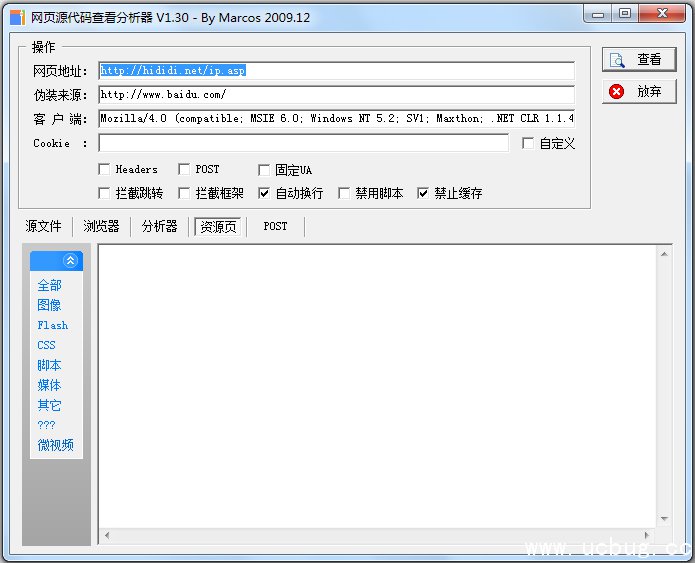Switch to the 源文件 tab
The height and width of the screenshot is (563, 695).
43,227
